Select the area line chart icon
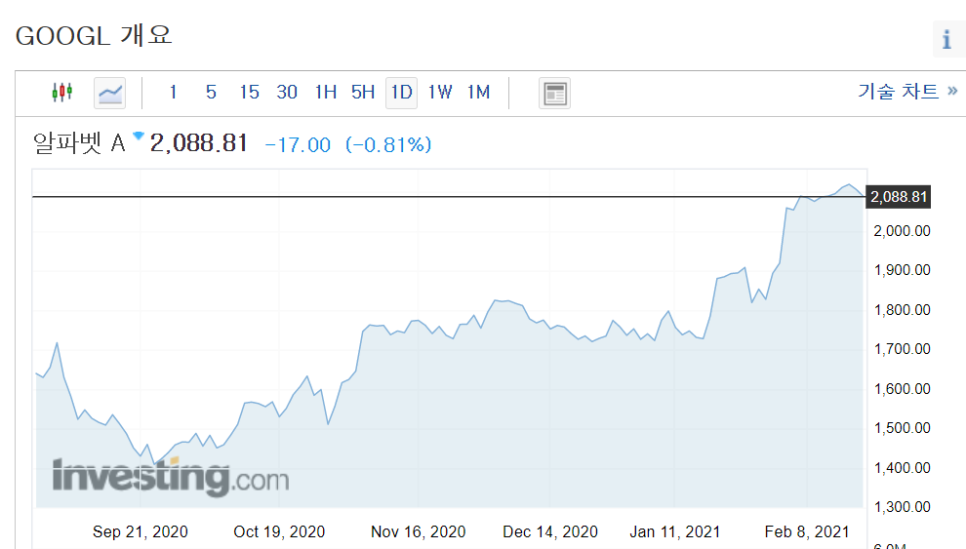The image size is (966, 549). (x=110, y=93)
